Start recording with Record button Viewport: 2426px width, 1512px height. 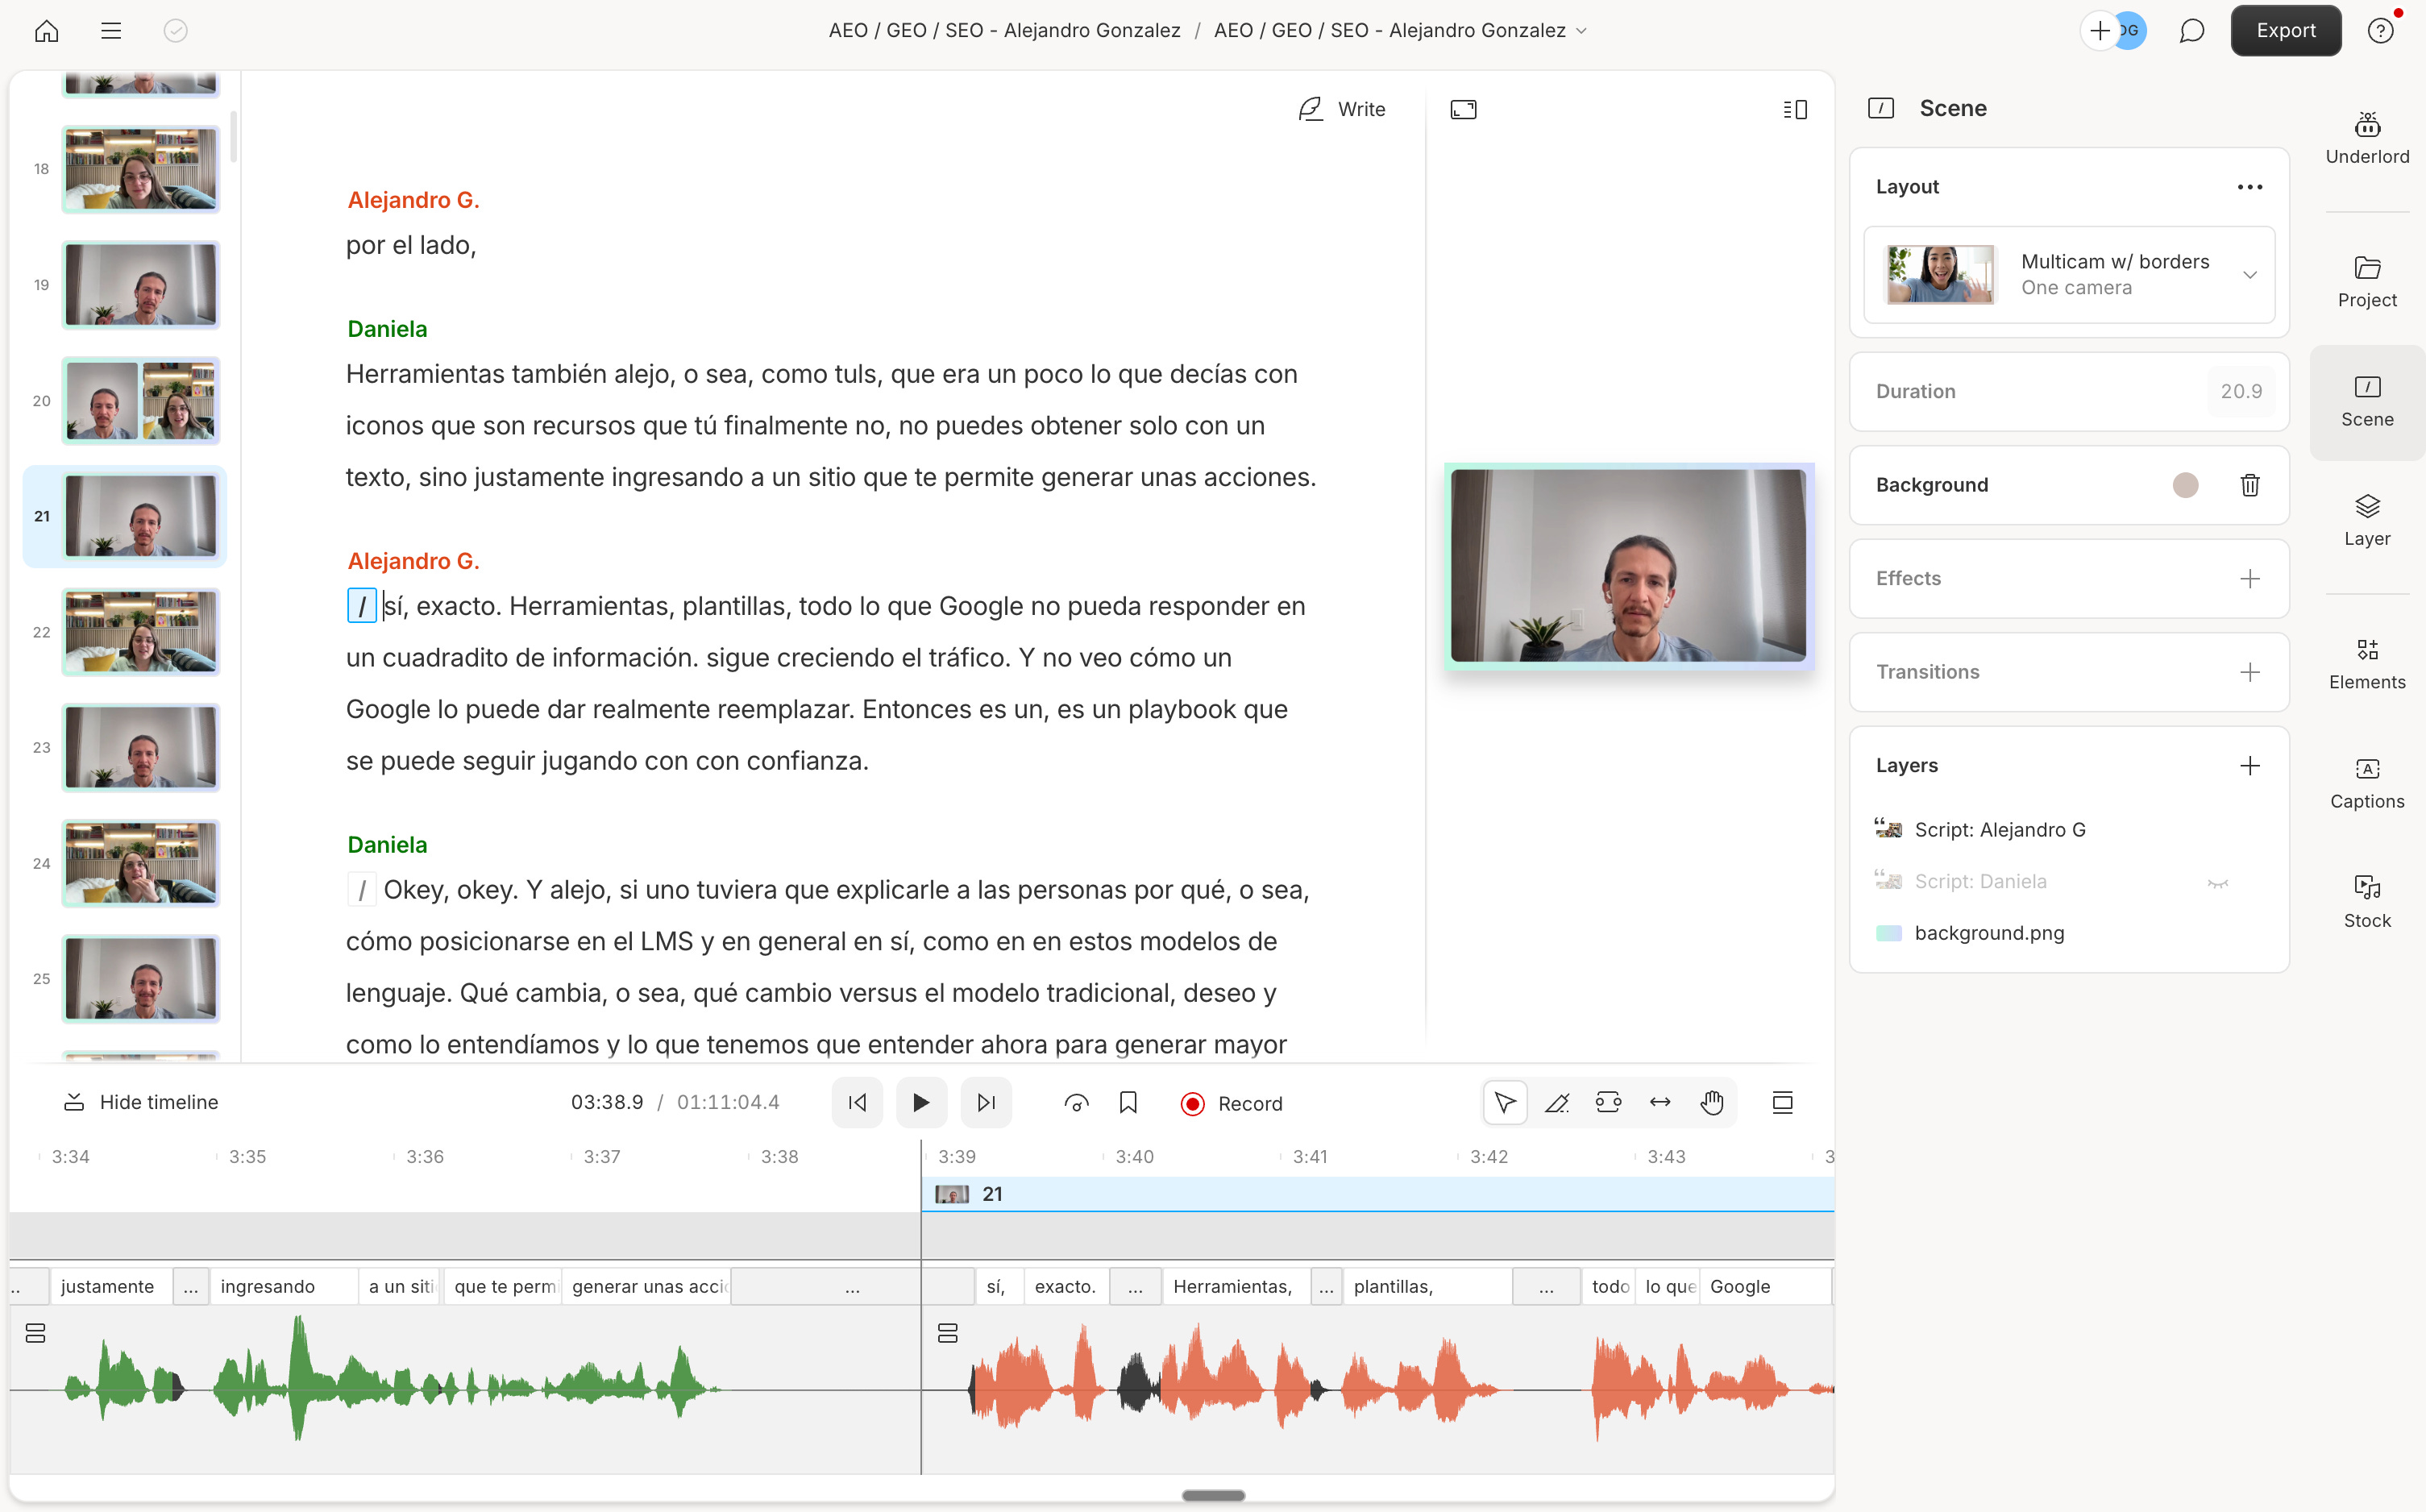click(1231, 1103)
